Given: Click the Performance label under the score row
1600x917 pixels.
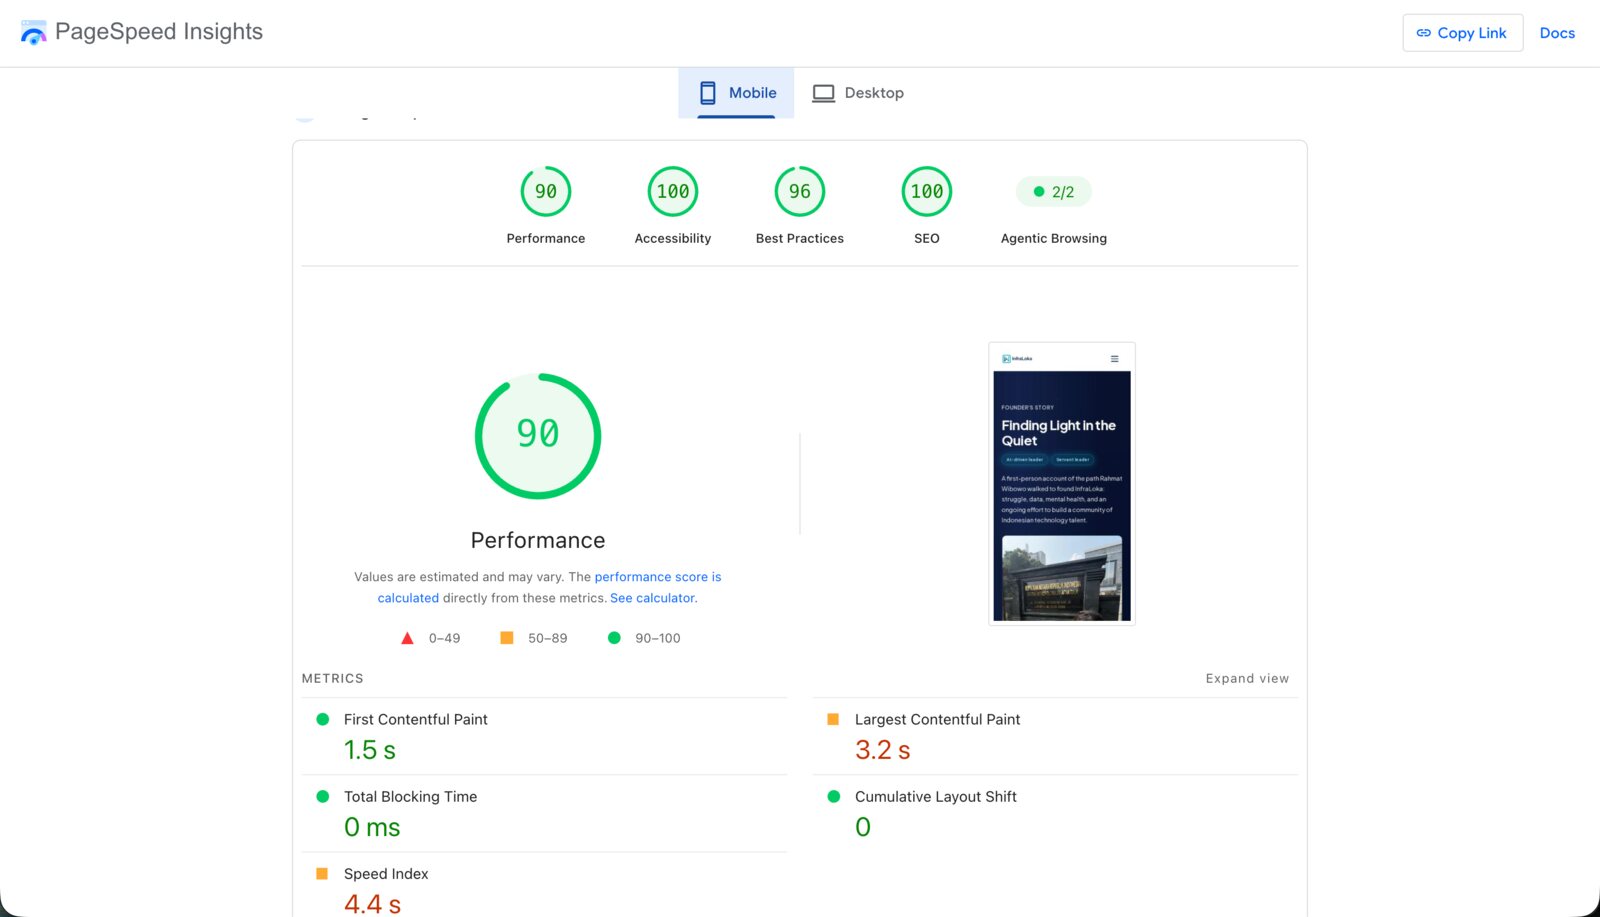Looking at the screenshot, I should (x=546, y=238).
